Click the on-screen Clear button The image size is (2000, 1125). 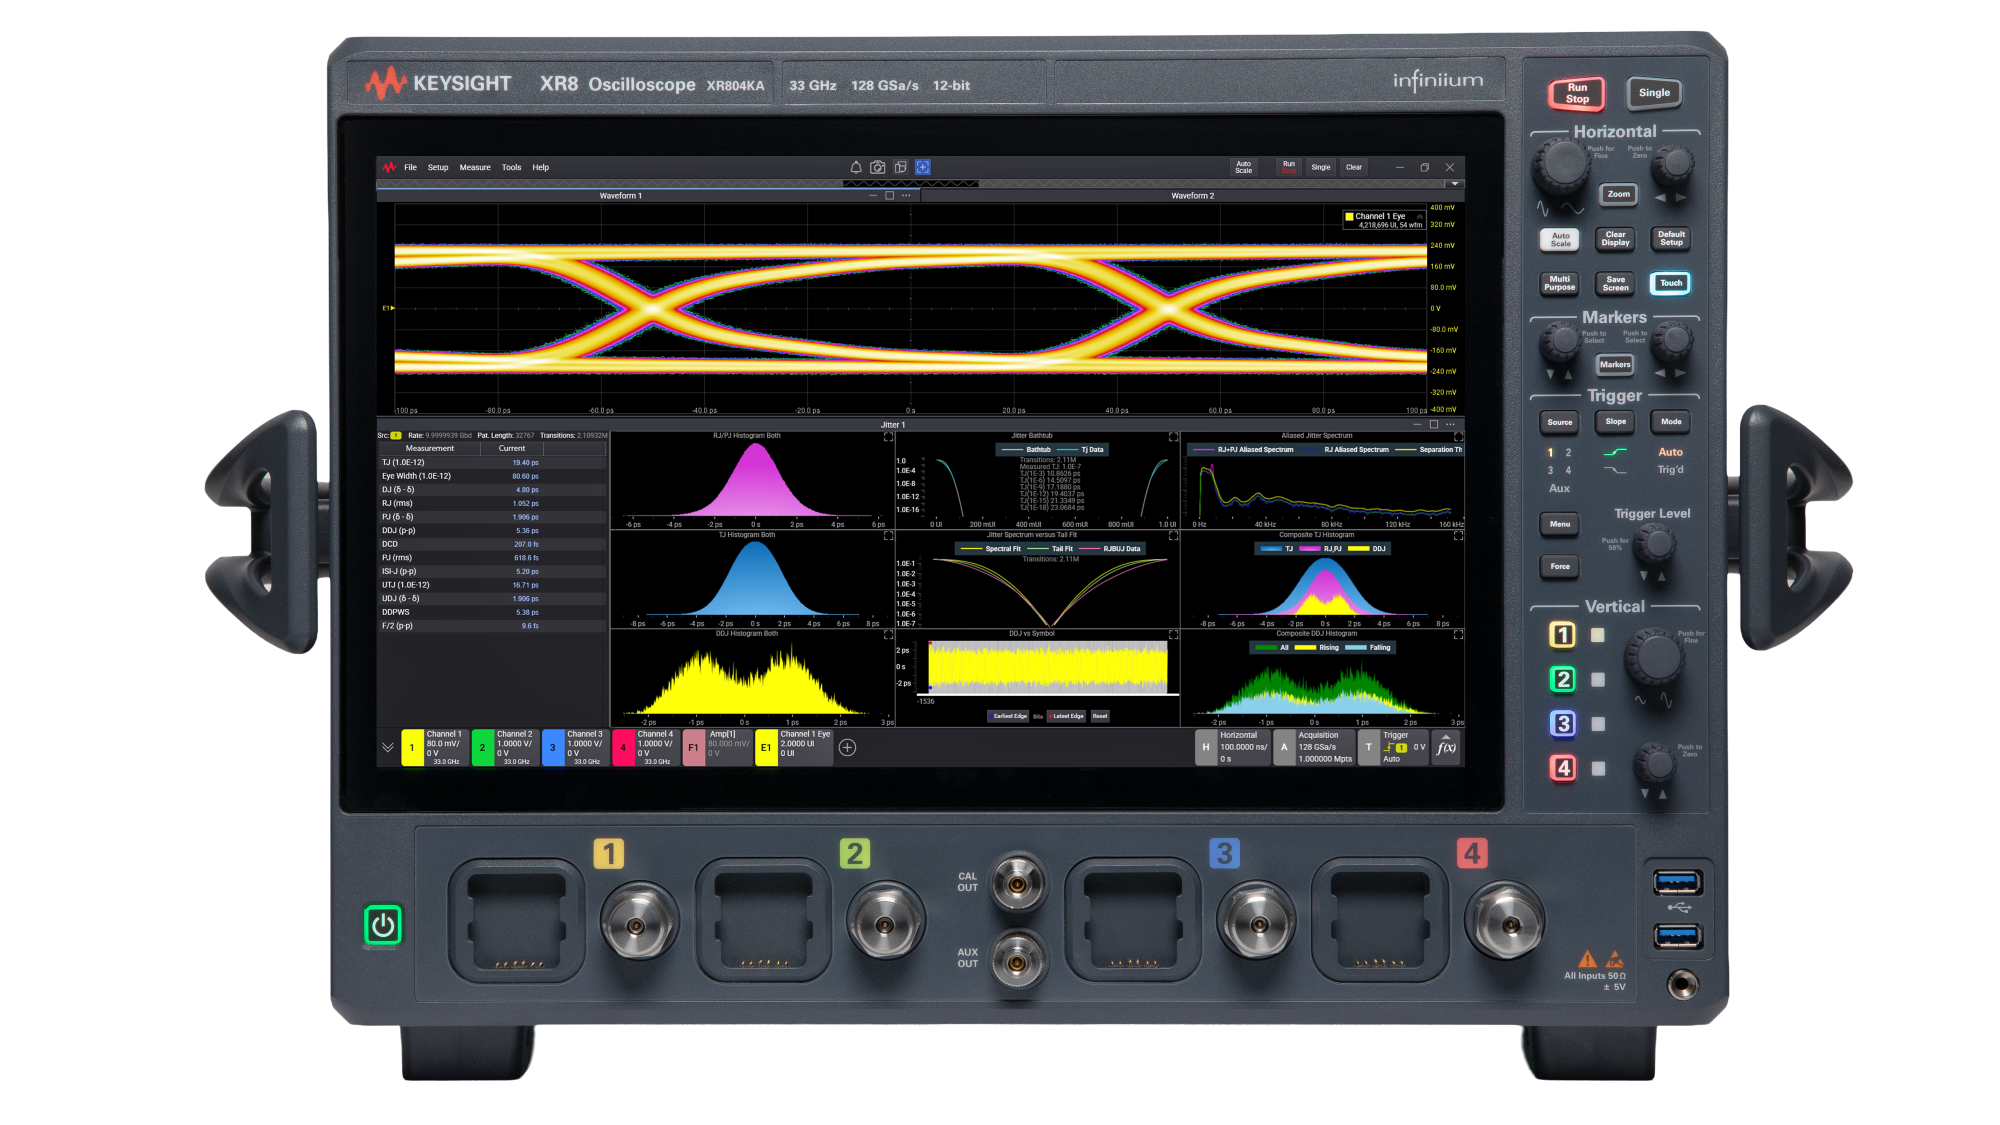[1353, 167]
